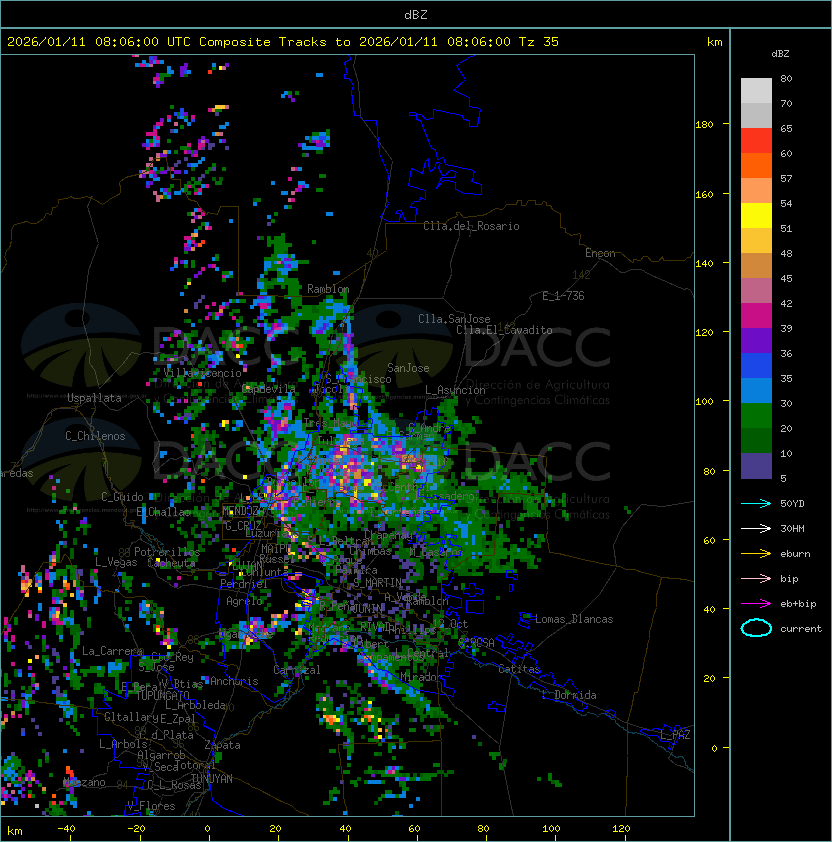The image size is (832, 842).
Task: Click the Ramblon label in upper map
Action: coord(328,289)
